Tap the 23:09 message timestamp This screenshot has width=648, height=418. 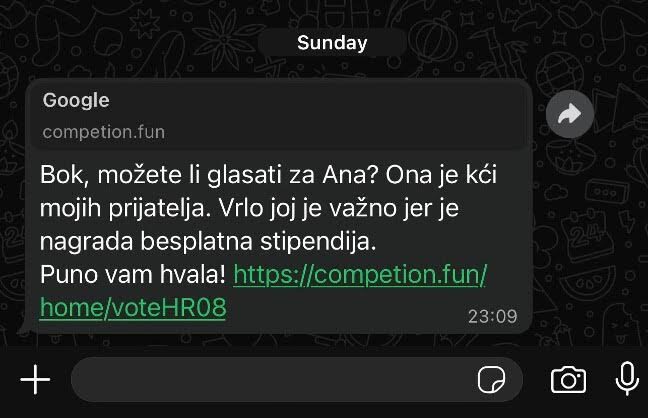click(x=493, y=317)
